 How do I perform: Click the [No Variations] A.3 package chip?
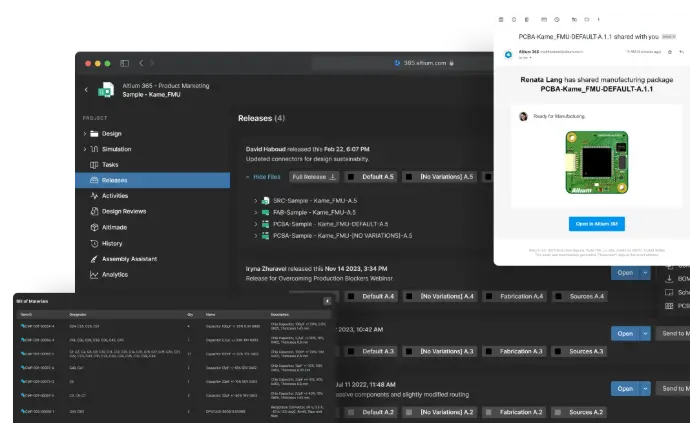(439, 352)
